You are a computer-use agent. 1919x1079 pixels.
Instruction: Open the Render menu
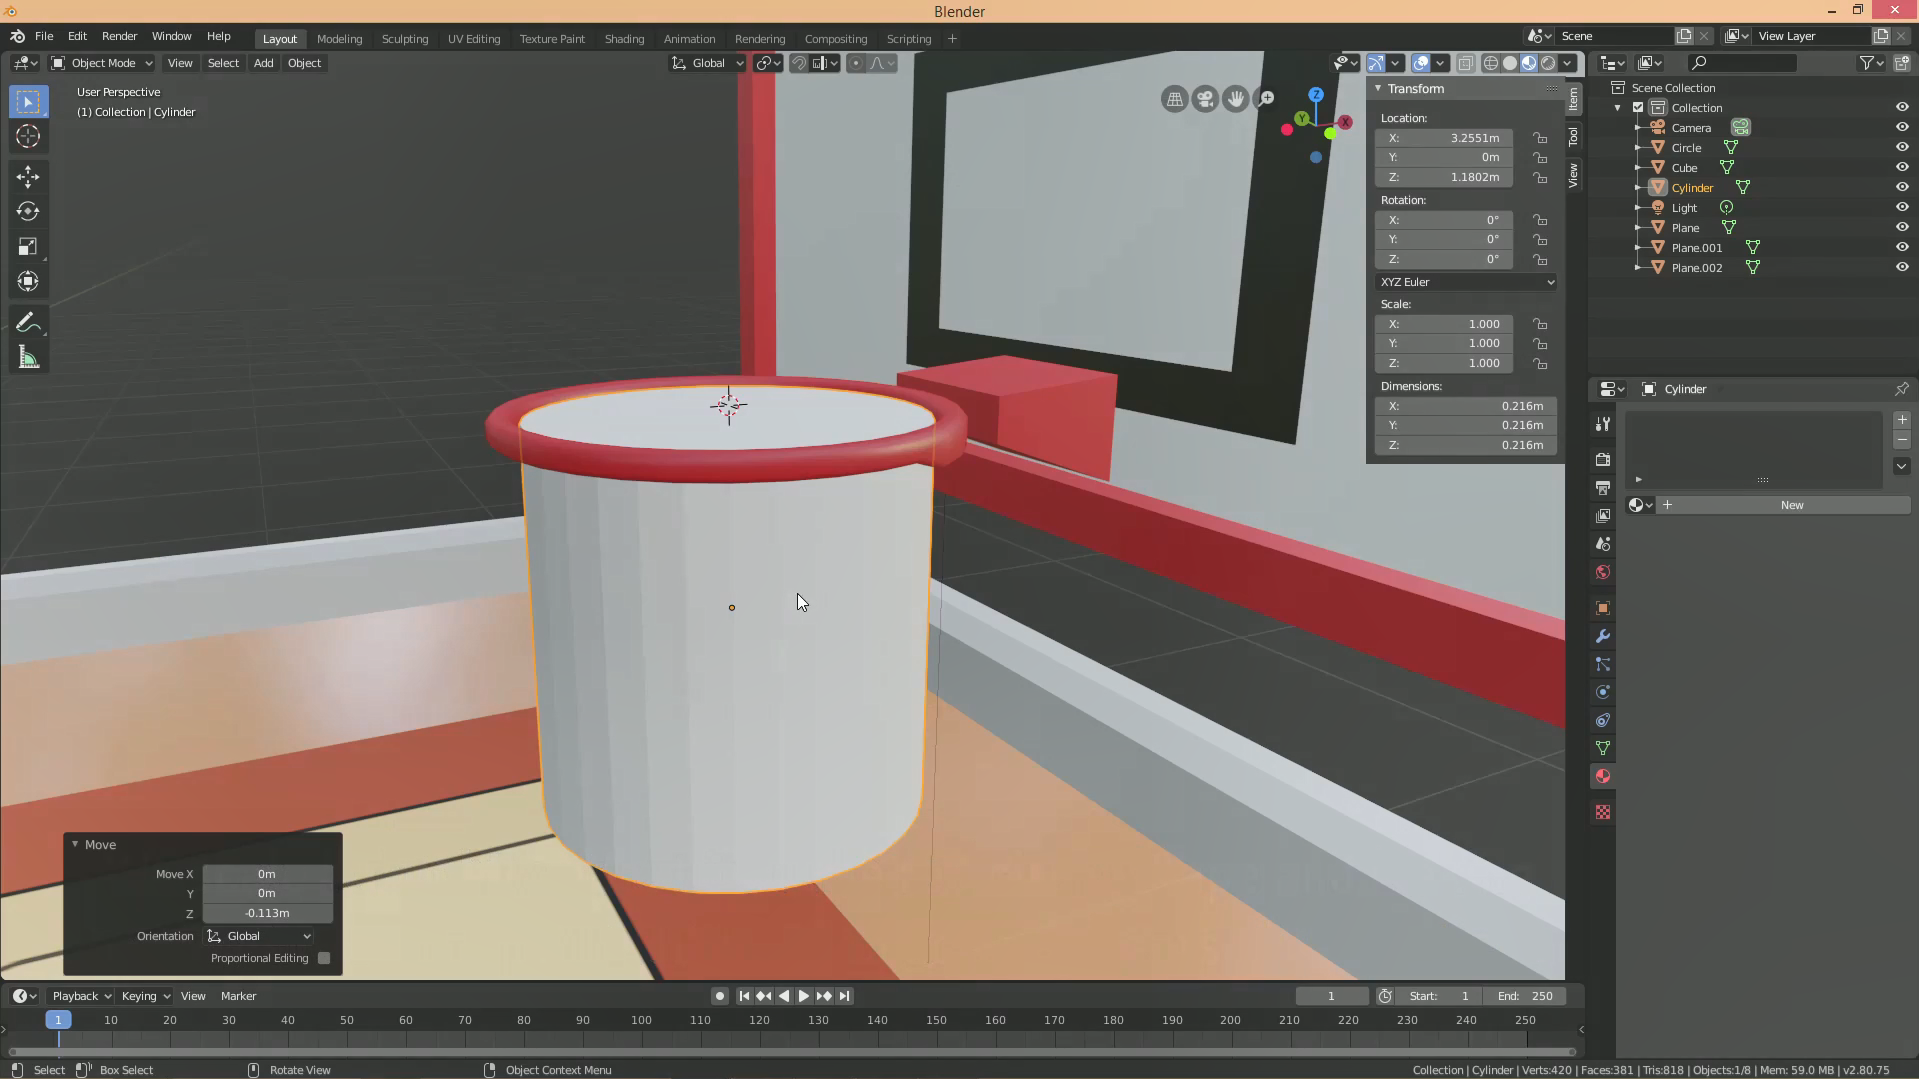pyautogui.click(x=119, y=36)
